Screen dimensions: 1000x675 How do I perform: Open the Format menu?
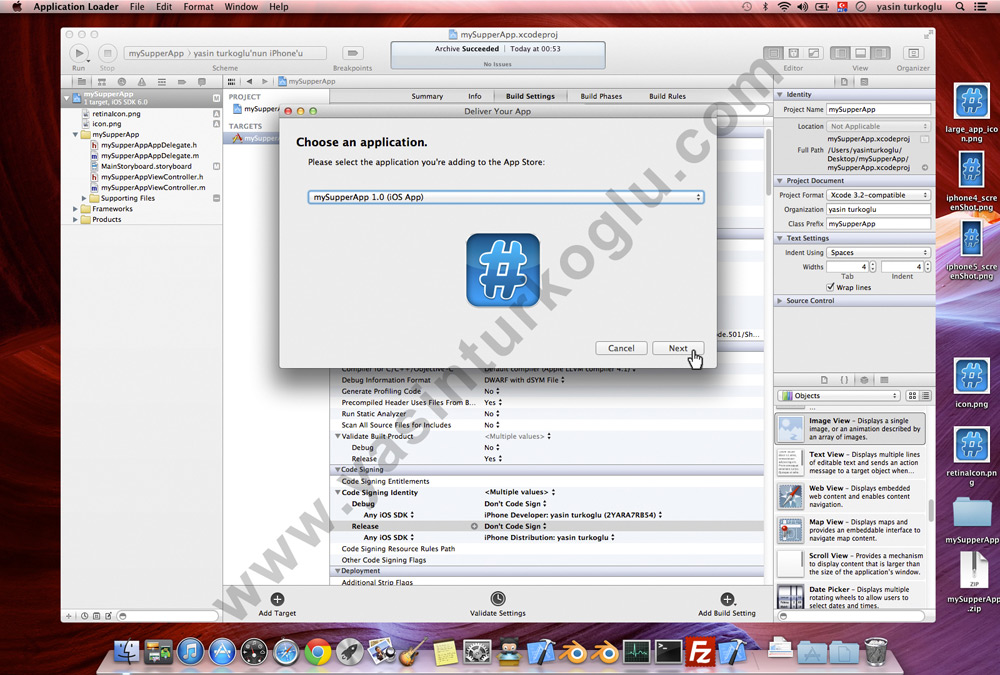click(198, 6)
